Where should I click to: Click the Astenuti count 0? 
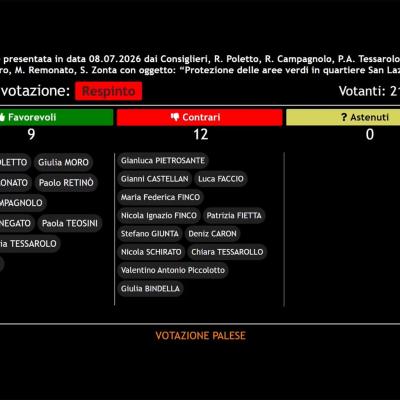click(370, 134)
